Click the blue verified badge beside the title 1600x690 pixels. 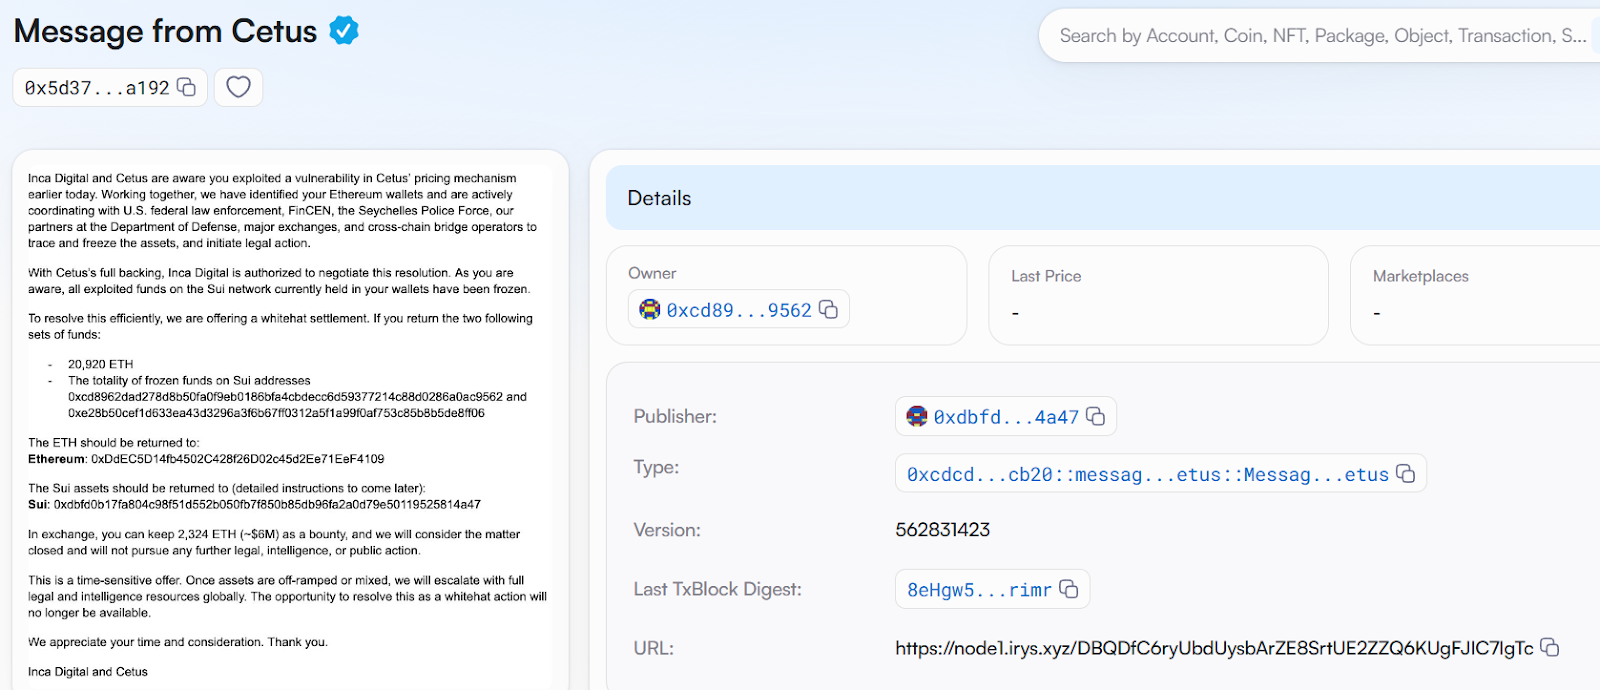[344, 31]
